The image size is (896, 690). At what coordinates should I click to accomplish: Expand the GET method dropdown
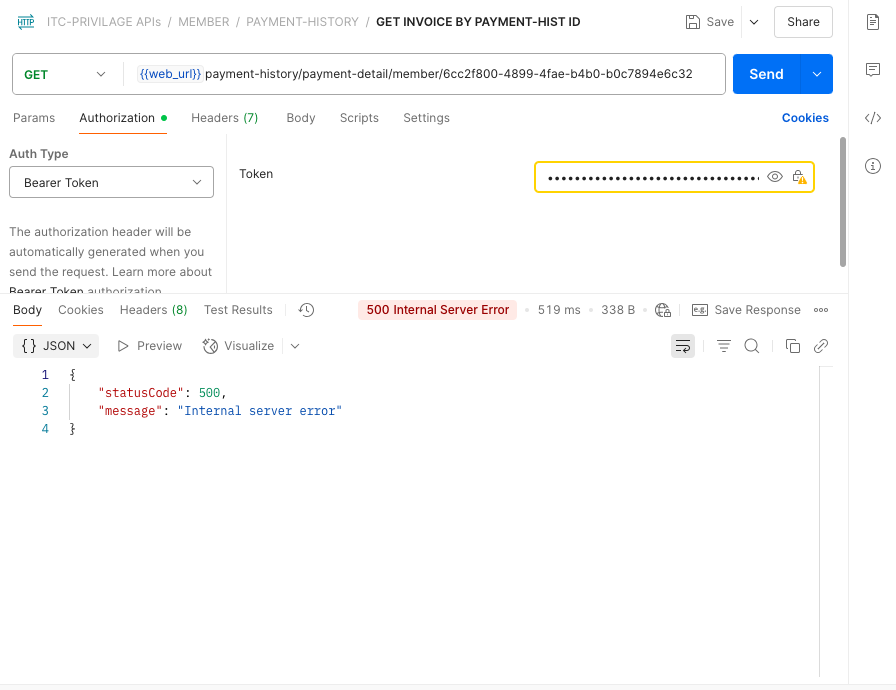point(65,74)
